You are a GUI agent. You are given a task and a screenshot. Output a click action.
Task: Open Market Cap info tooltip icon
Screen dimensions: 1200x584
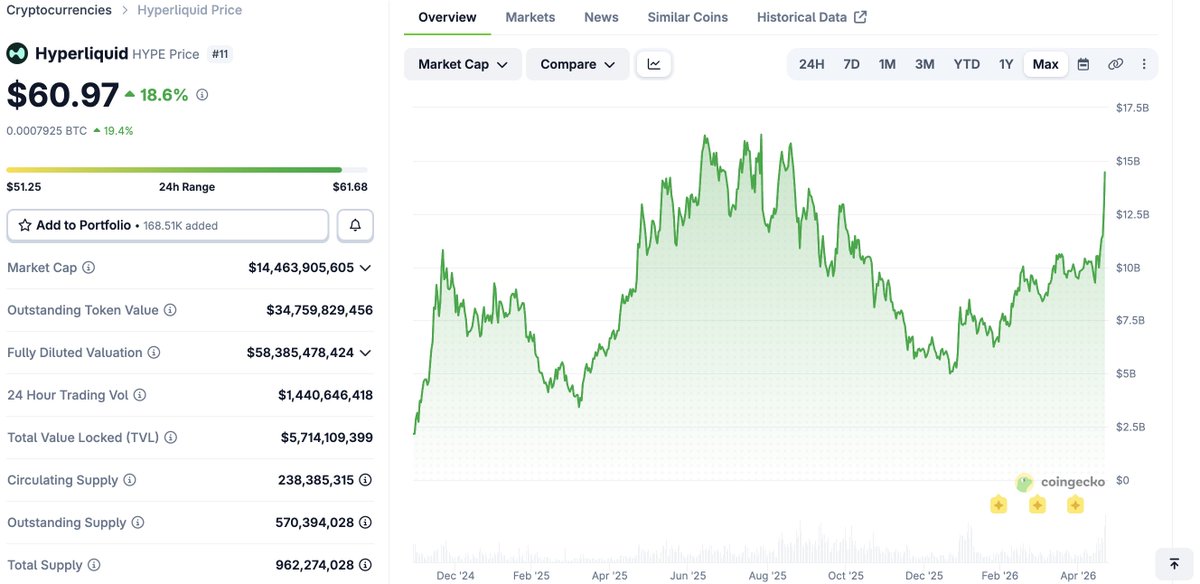[88, 268]
